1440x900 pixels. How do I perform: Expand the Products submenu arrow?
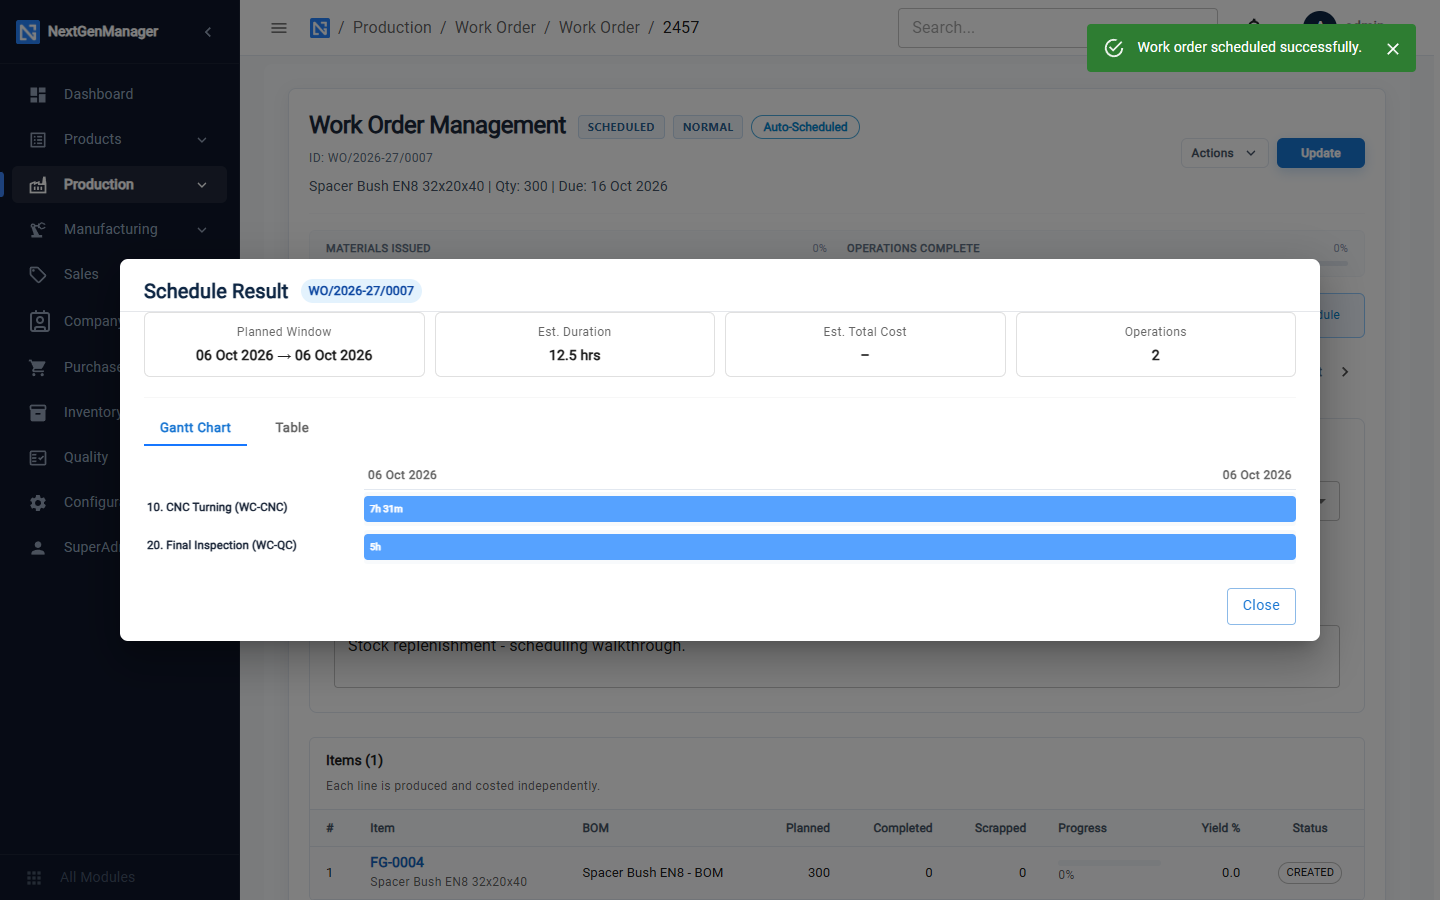click(x=202, y=140)
